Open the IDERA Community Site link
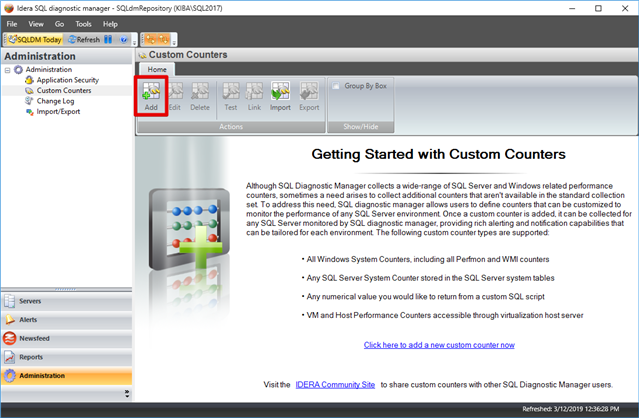Image resolution: width=639 pixels, height=418 pixels. tap(335, 385)
